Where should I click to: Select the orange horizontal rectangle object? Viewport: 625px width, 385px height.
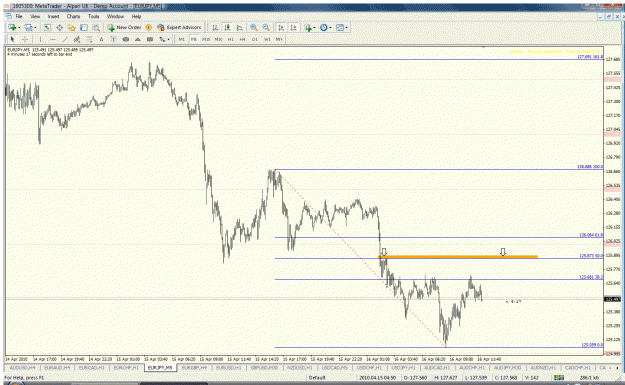[458, 257]
